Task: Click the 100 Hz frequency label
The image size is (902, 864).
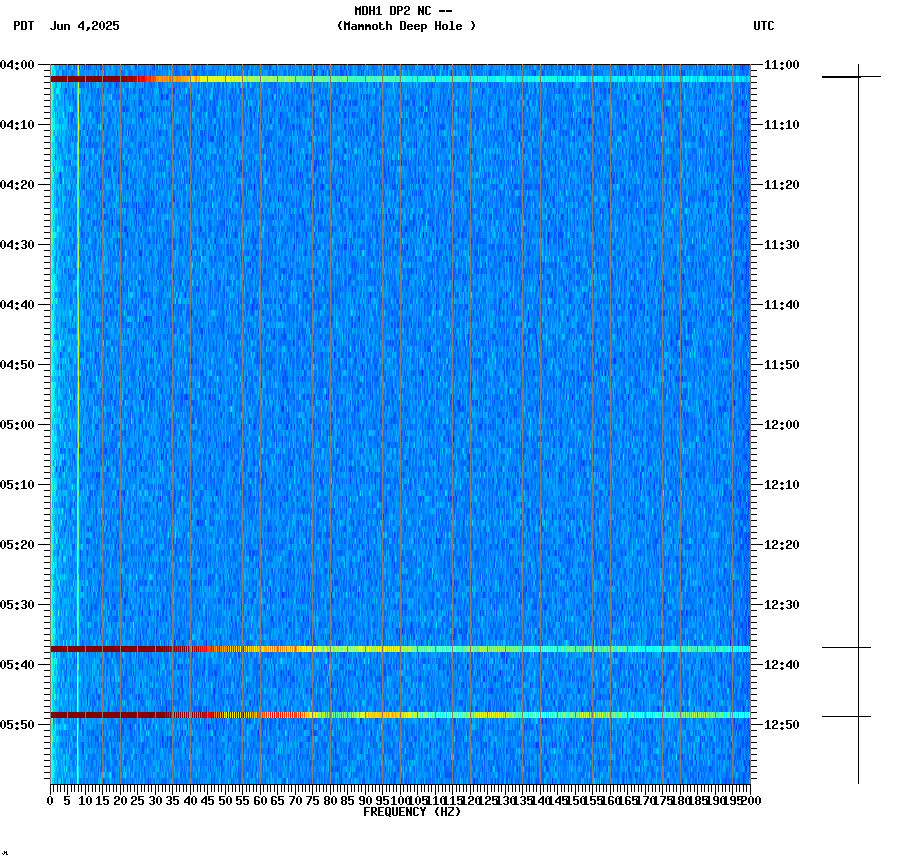Action: [x=401, y=801]
